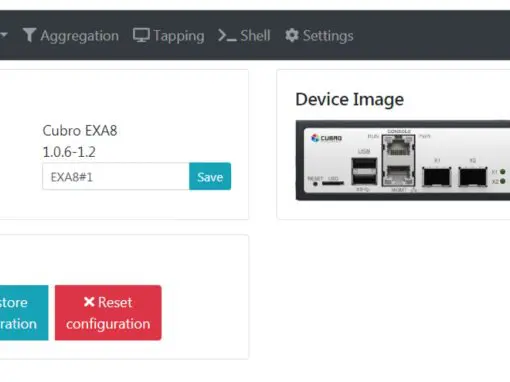Open the Aggregation menu item
The image size is (510, 382).
click(71, 35)
